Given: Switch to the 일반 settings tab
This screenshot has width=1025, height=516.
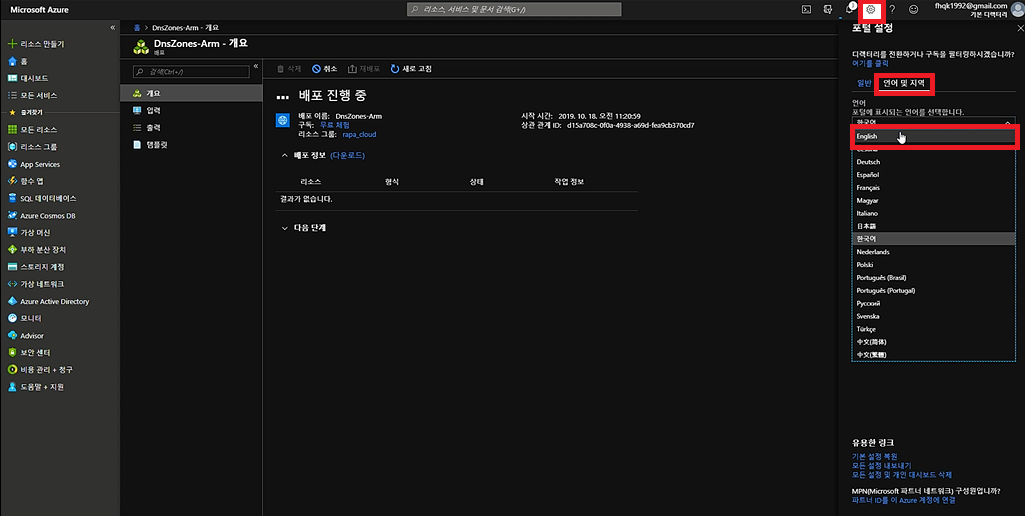Looking at the screenshot, I should [x=864, y=83].
